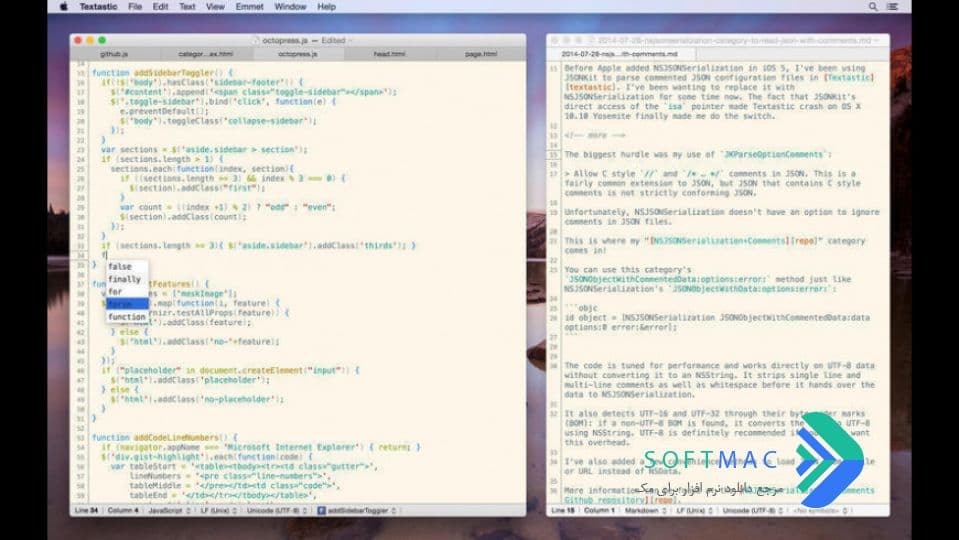Open the Textastic application menu
959x540 pixels.
point(98,7)
